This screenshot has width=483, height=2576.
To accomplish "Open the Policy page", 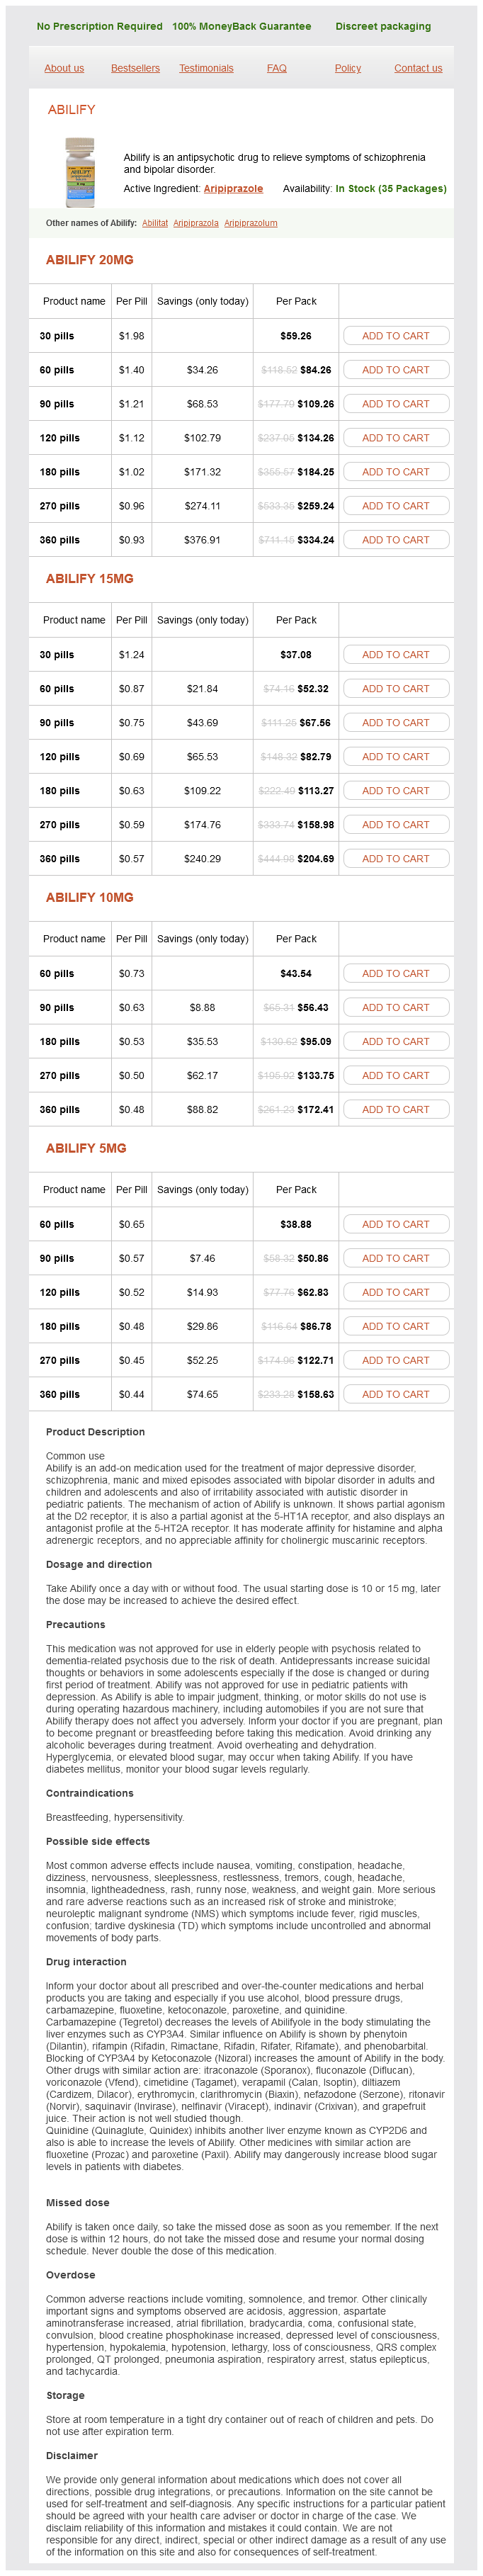I will coord(348,68).
